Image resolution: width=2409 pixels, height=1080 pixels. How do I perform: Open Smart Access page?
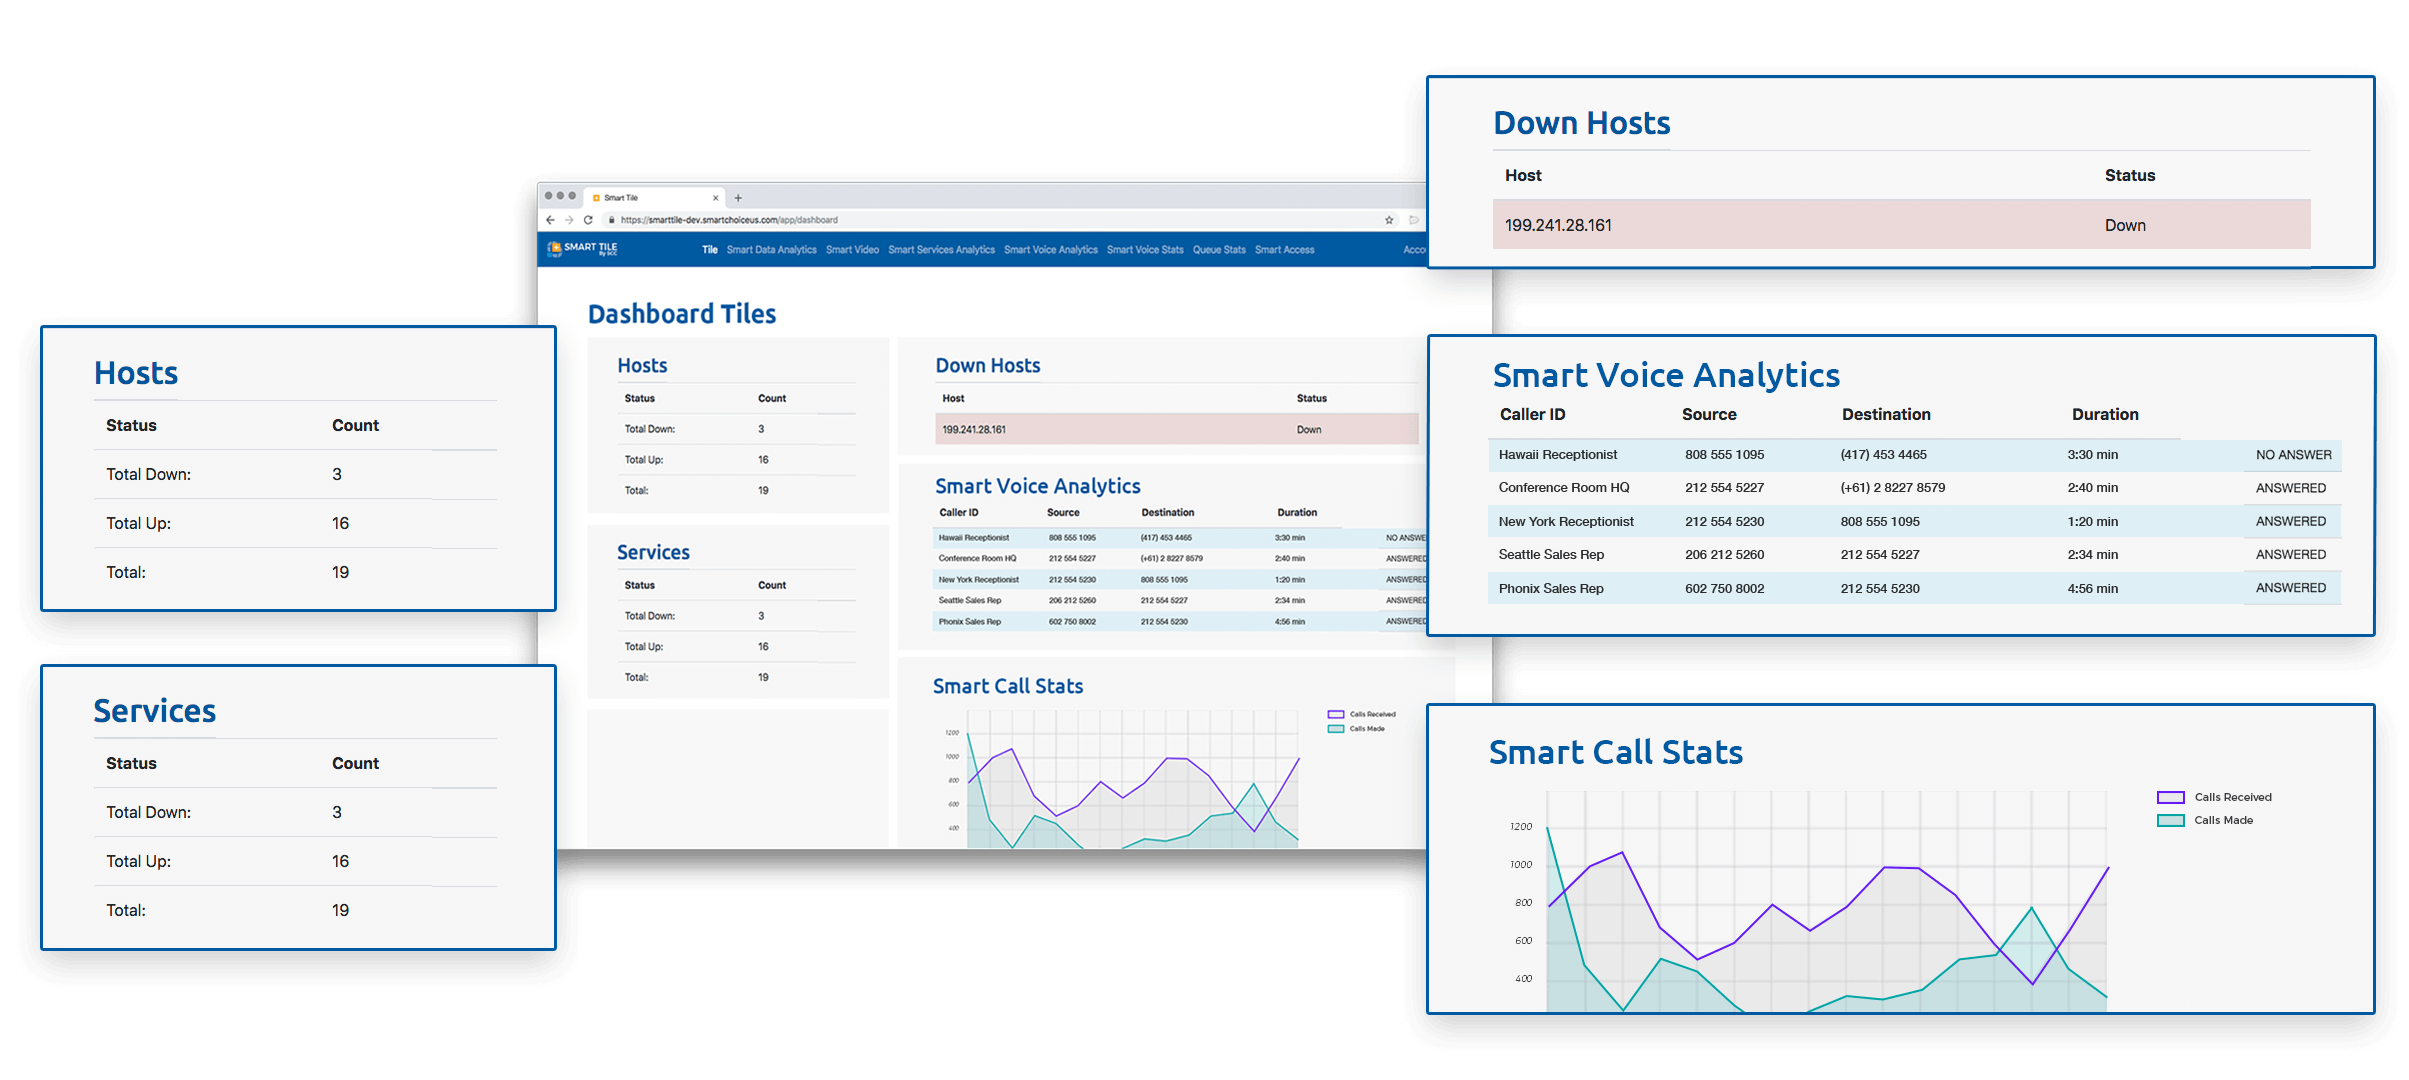point(1284,250)
